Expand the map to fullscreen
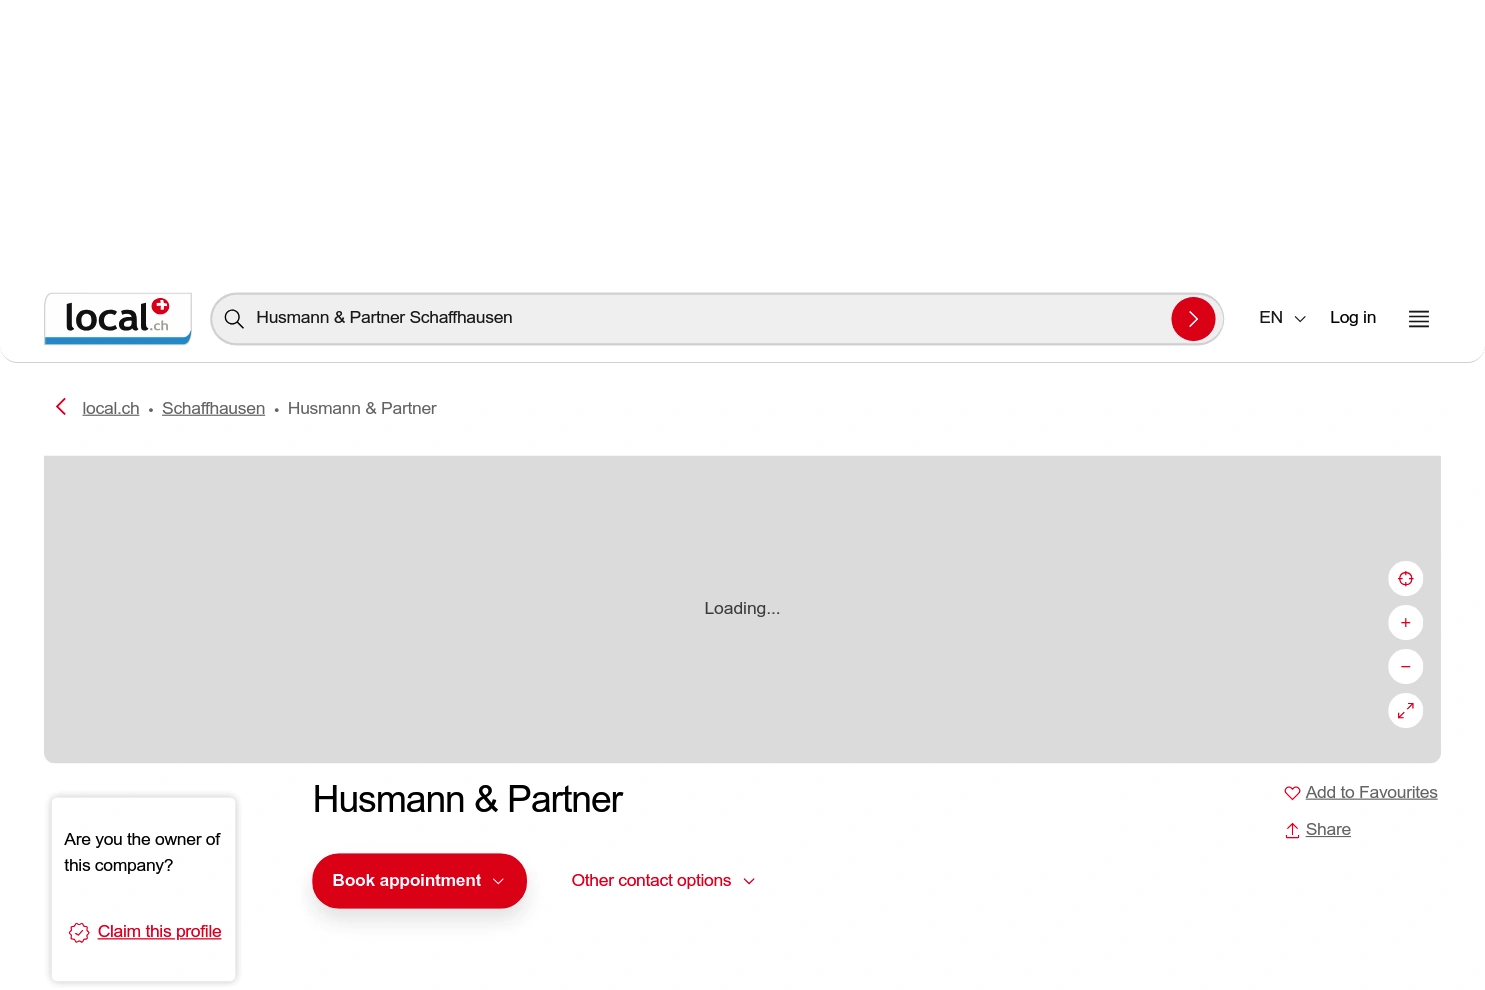This screenshot has height=990, width=1485. point(1405,710)
